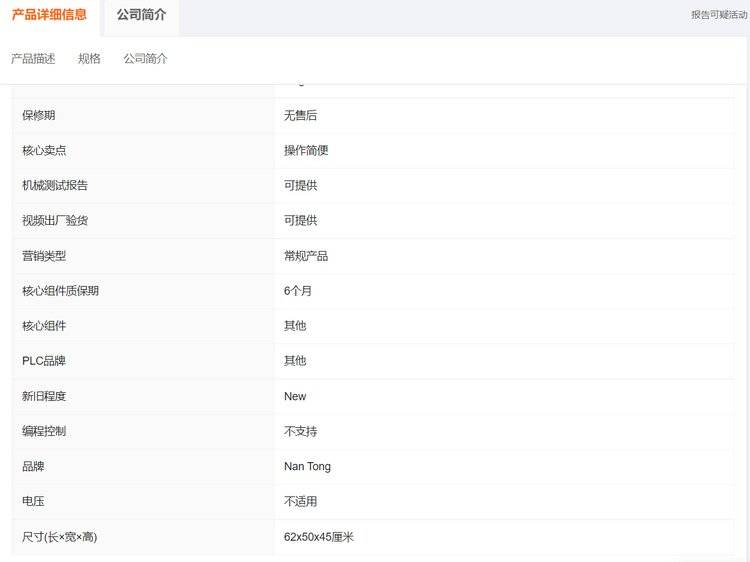The height and width of the screenshot is (562, 750).
Task: Select the 规格 sub-navigation item
Action: 89,59
